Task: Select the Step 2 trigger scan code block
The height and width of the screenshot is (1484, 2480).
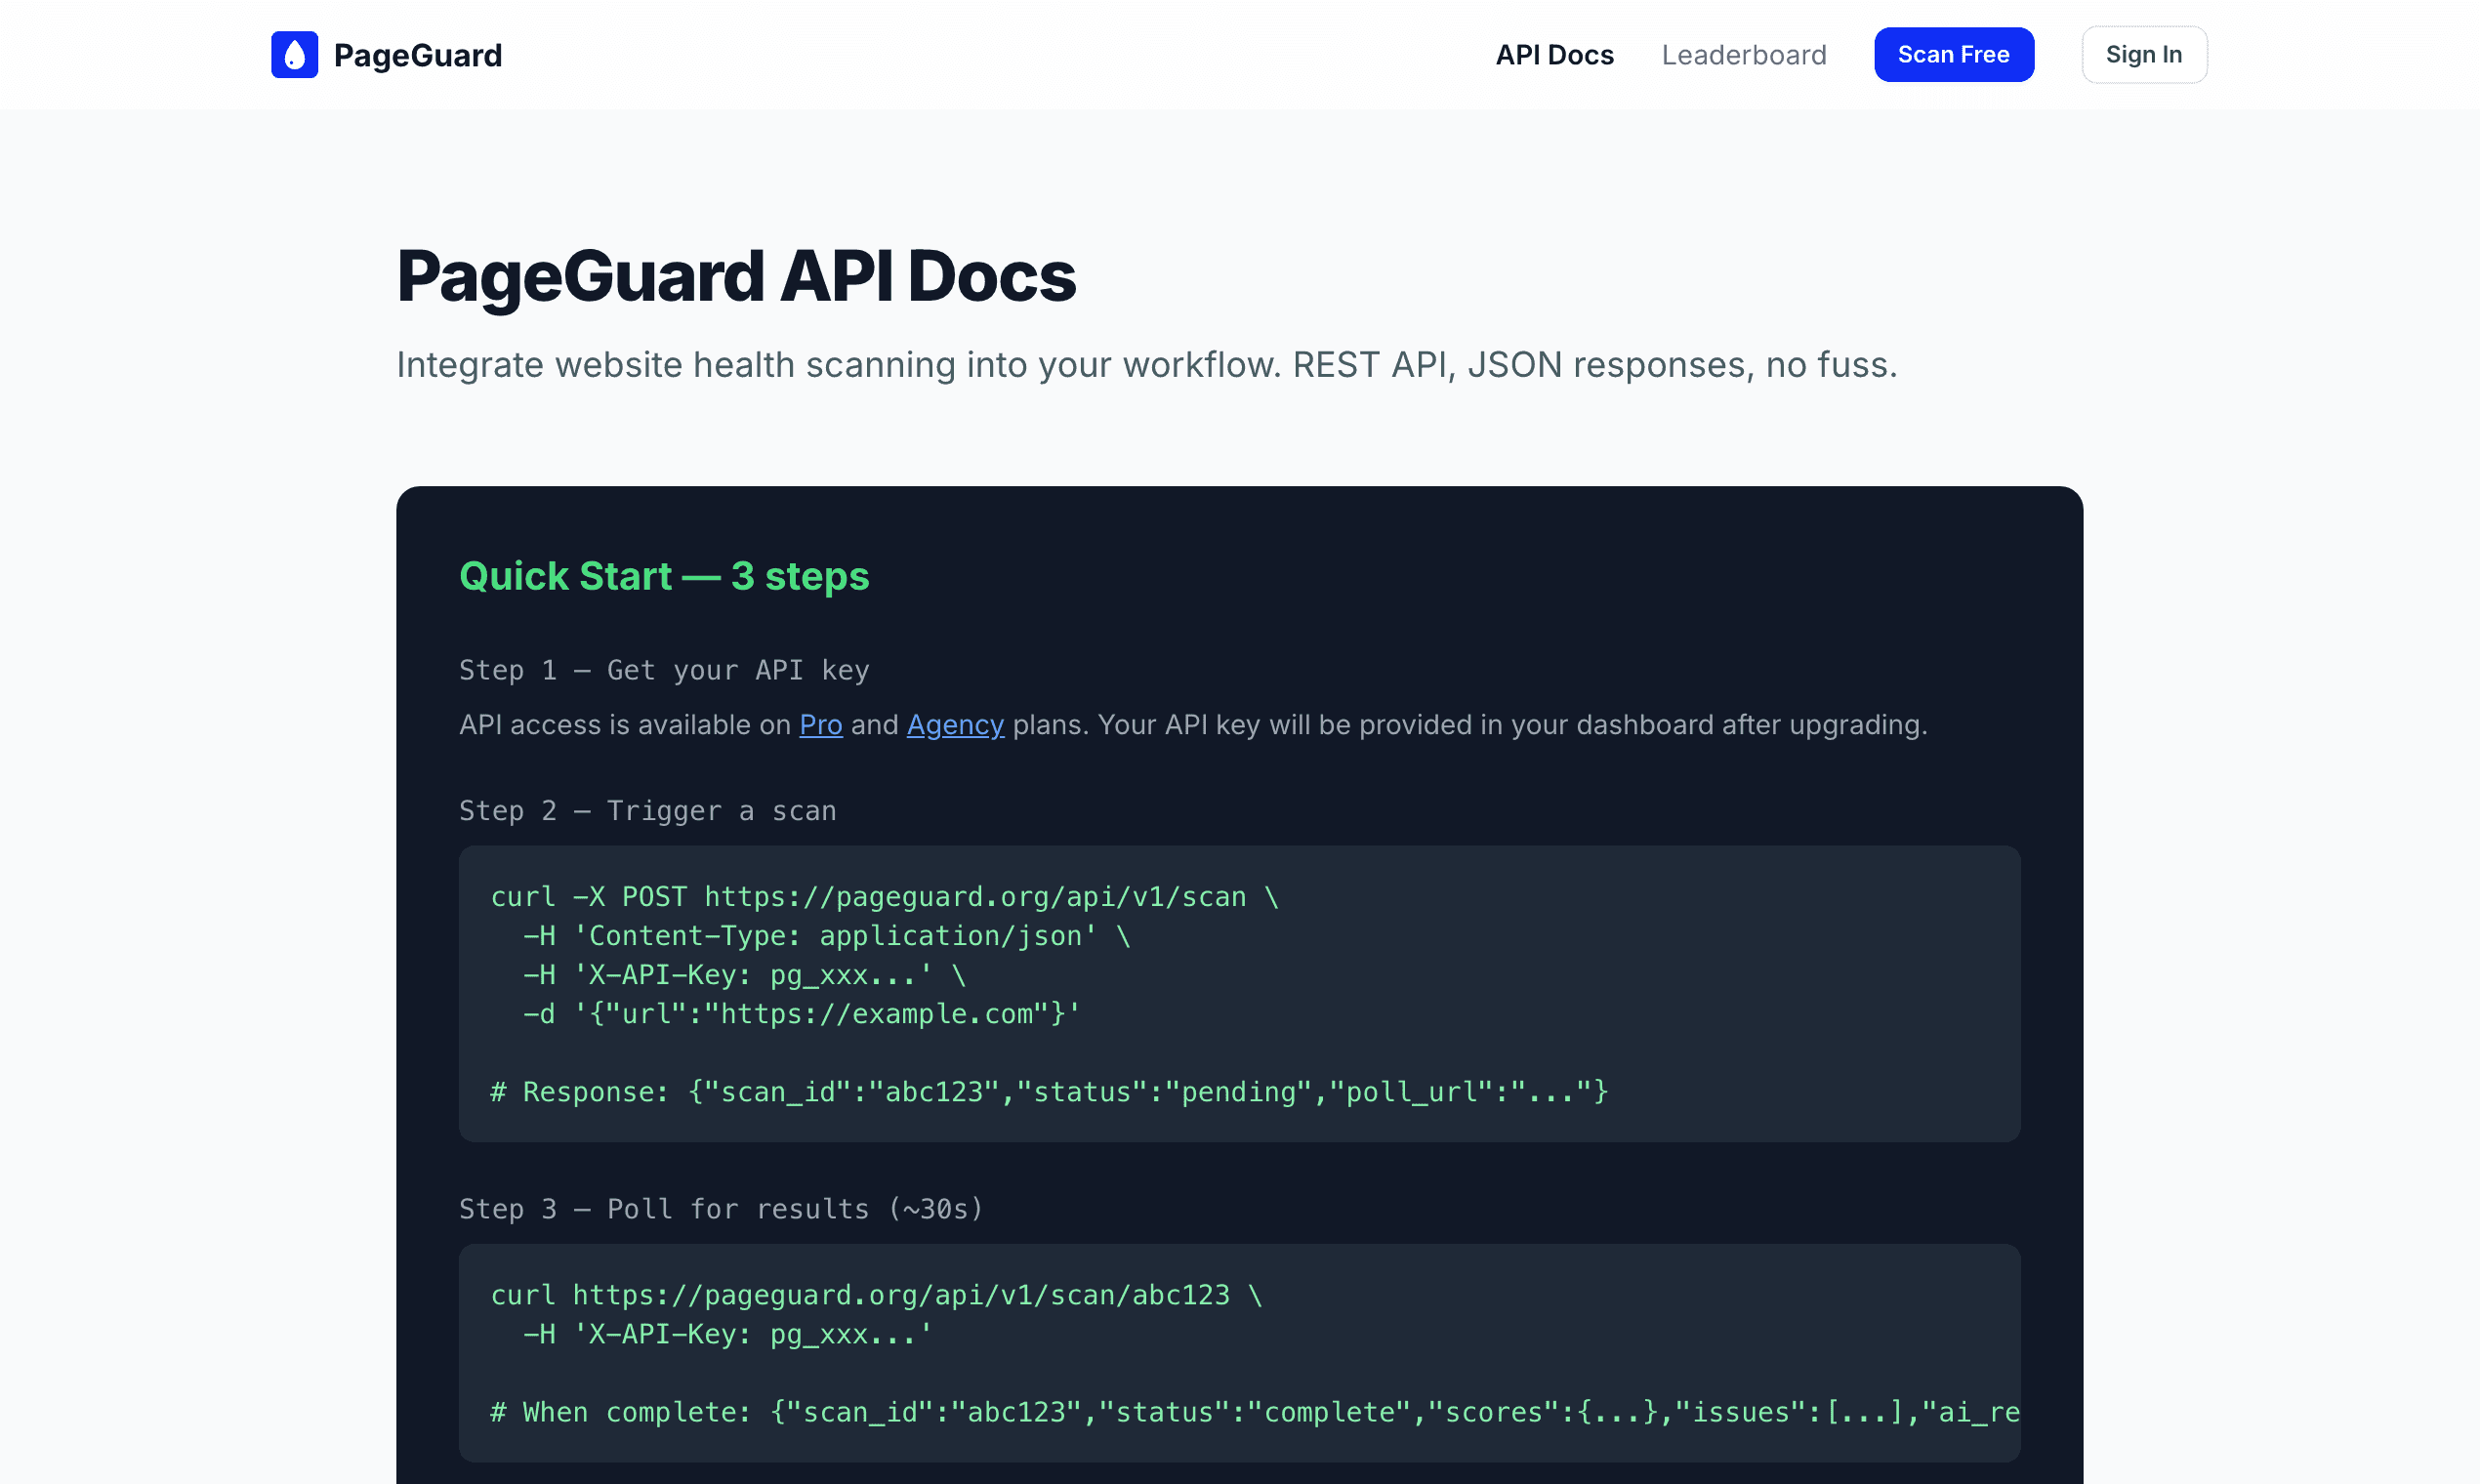Action: click(x=1238, y=994)
